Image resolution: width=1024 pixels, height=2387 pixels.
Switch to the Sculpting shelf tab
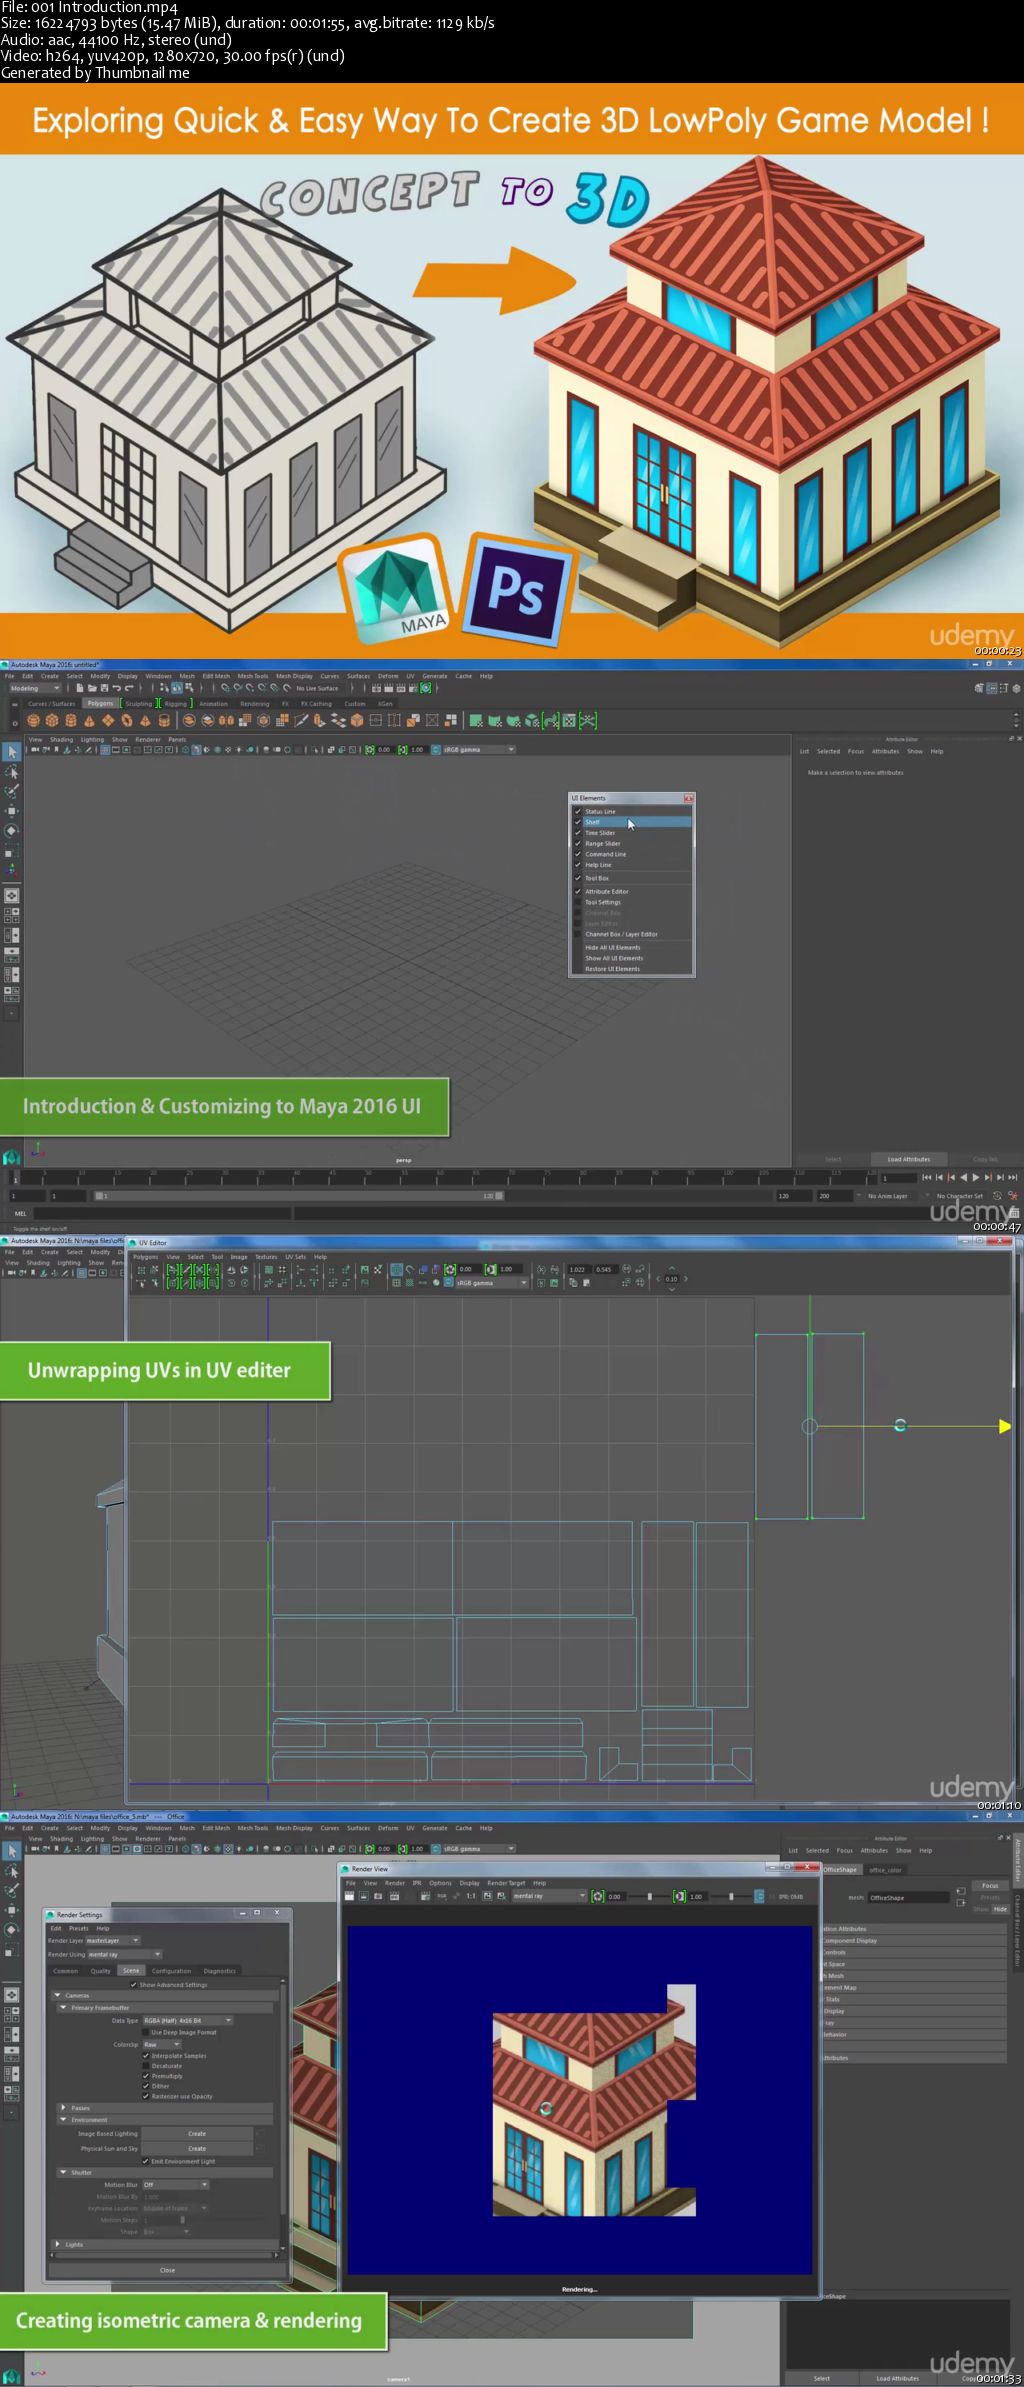[139, 704]
